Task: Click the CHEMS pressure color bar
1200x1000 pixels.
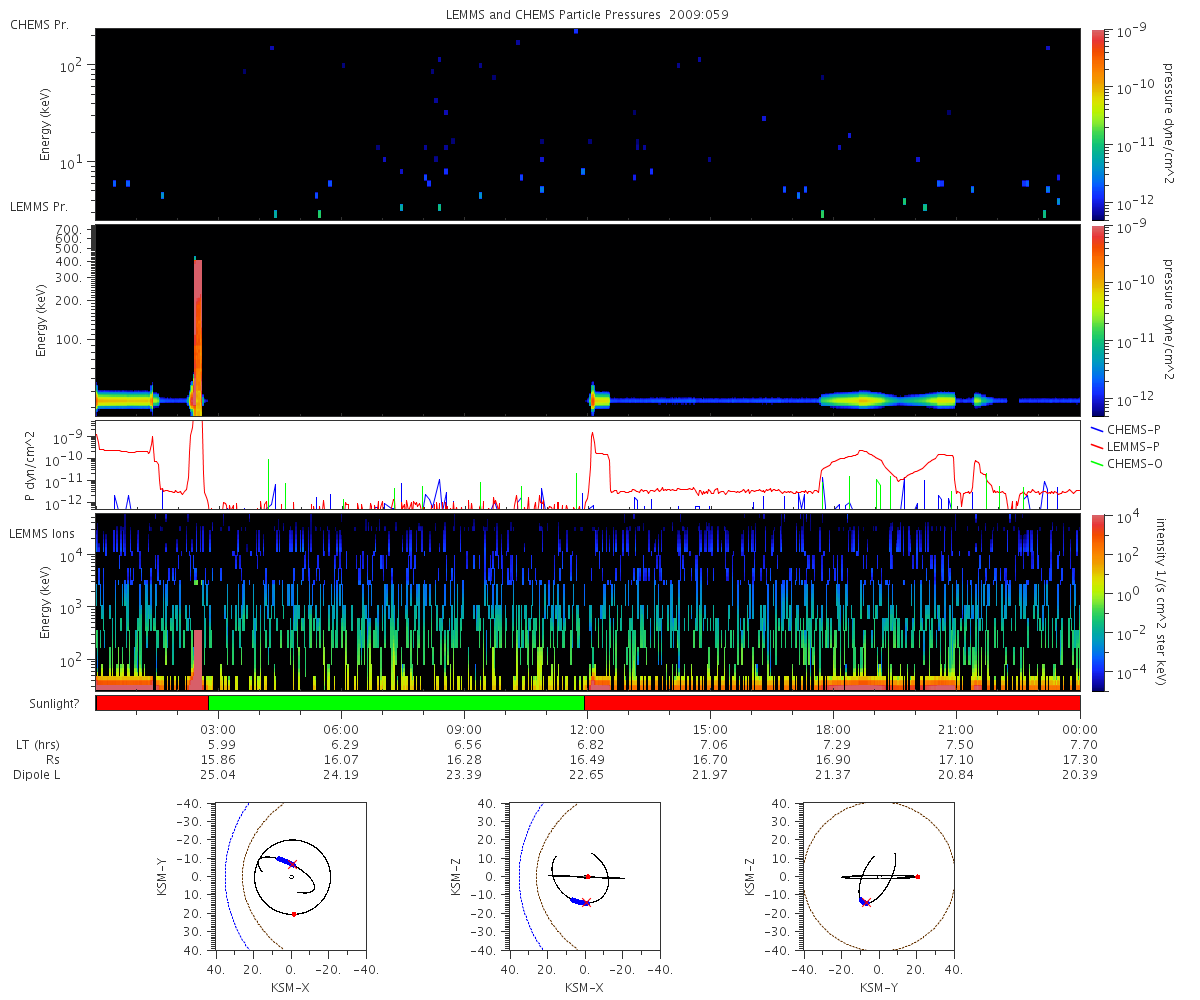Action: 1097,123
